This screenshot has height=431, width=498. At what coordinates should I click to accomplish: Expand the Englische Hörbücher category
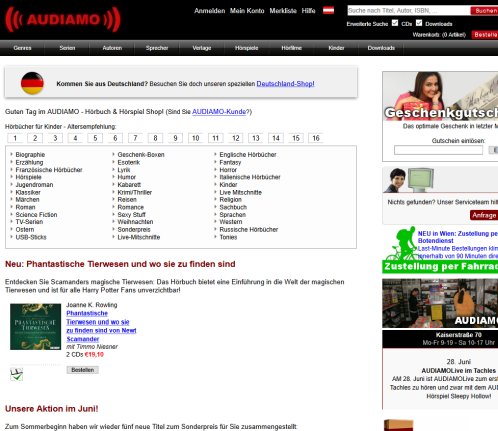click(x=248, y=155)
